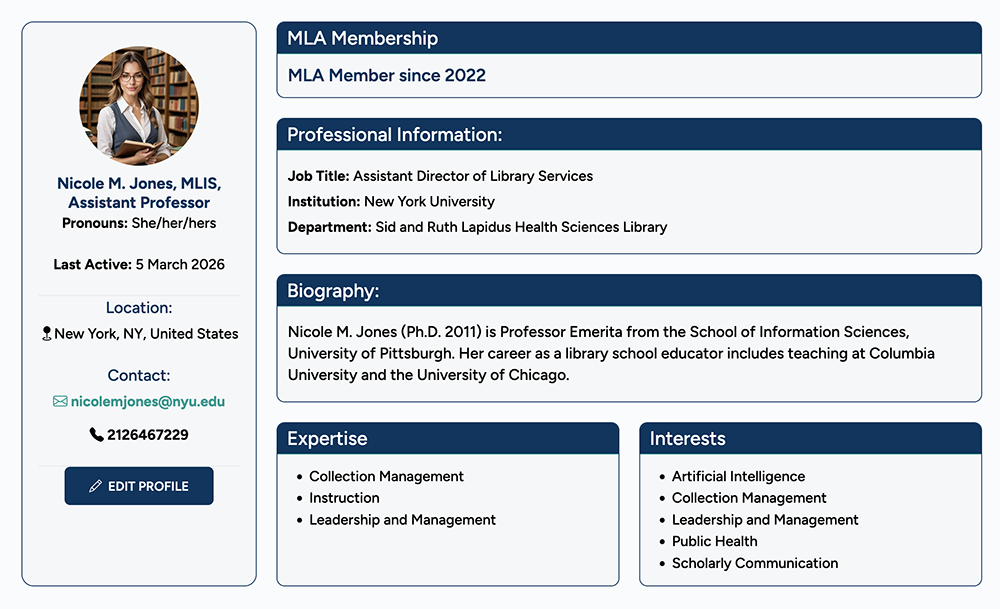Viewport: 1000px width, 609px height.
Task: Select Public Health interest item
Action: coord(714,542)
